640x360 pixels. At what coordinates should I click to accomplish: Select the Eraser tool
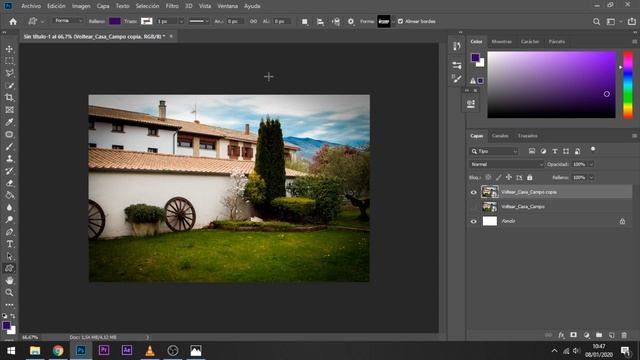coord(9,183)
